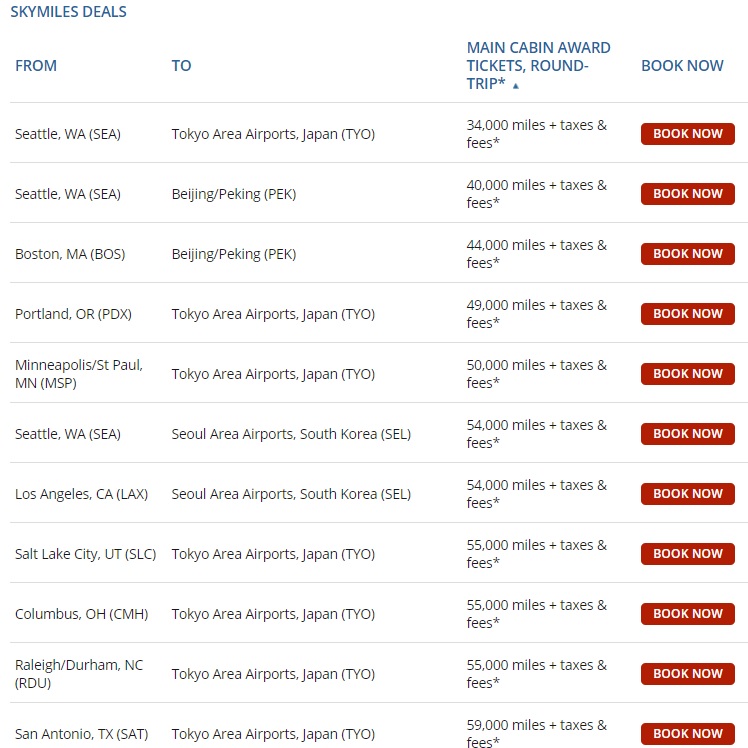
Task: Book Salt Lake City to Tokyo deal
Action: click(x=687, y=554)
